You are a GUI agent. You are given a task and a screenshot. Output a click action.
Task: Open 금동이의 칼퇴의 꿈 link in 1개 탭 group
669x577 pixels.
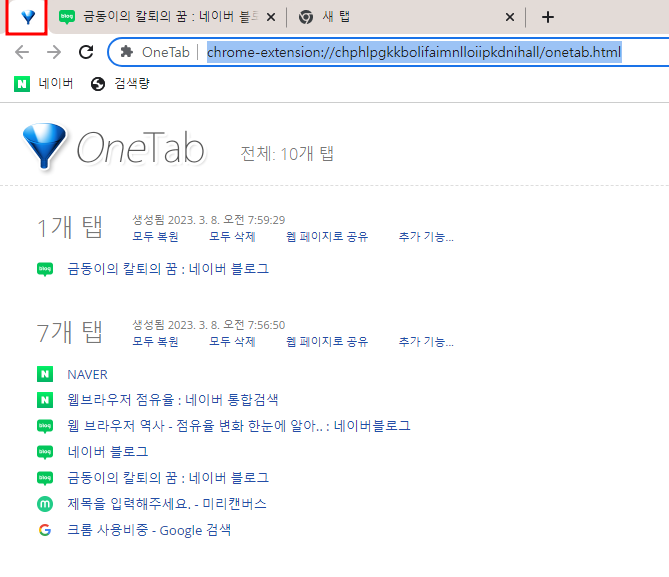tap(168, 269)
